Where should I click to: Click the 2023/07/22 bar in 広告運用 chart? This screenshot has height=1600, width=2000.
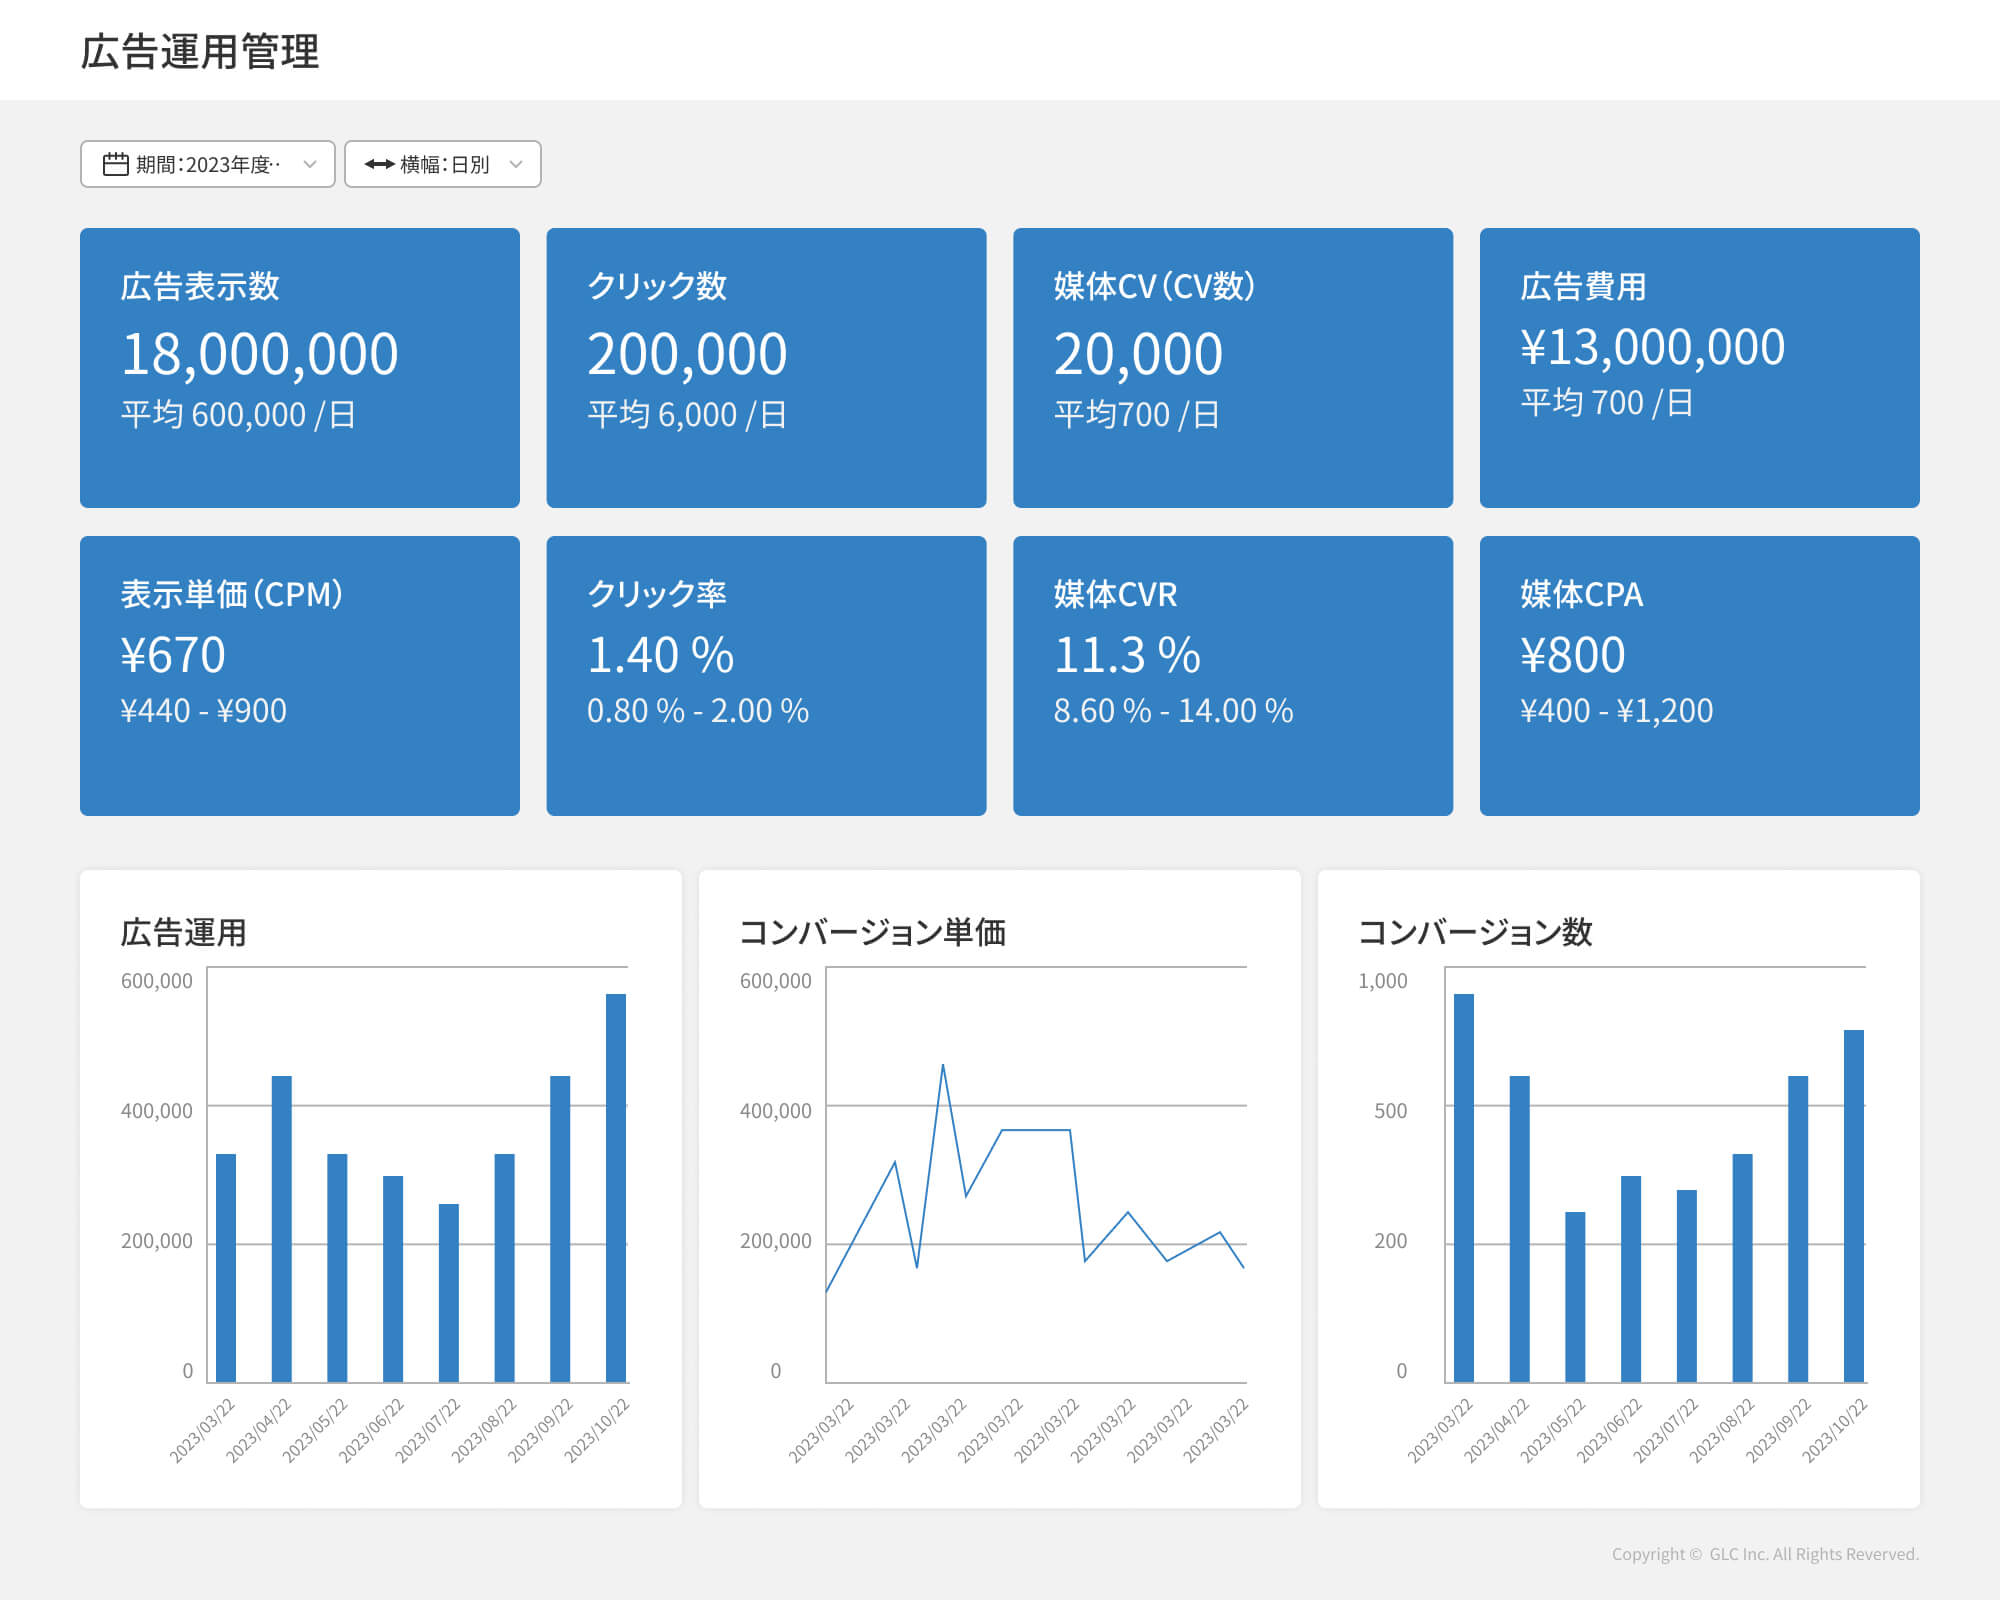coord(449,1293)
